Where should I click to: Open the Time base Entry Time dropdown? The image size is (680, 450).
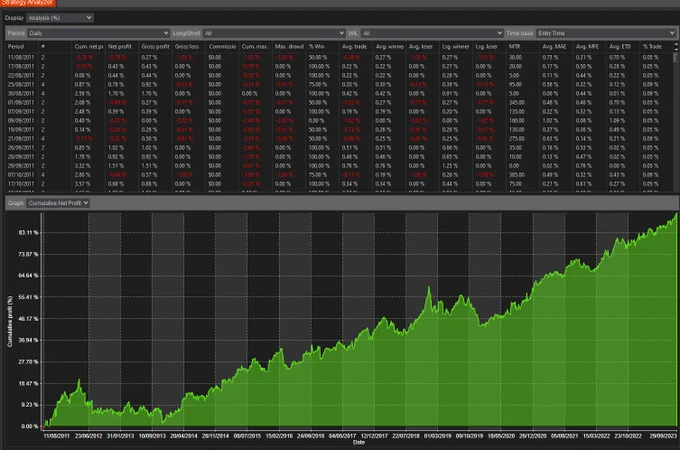606,33
